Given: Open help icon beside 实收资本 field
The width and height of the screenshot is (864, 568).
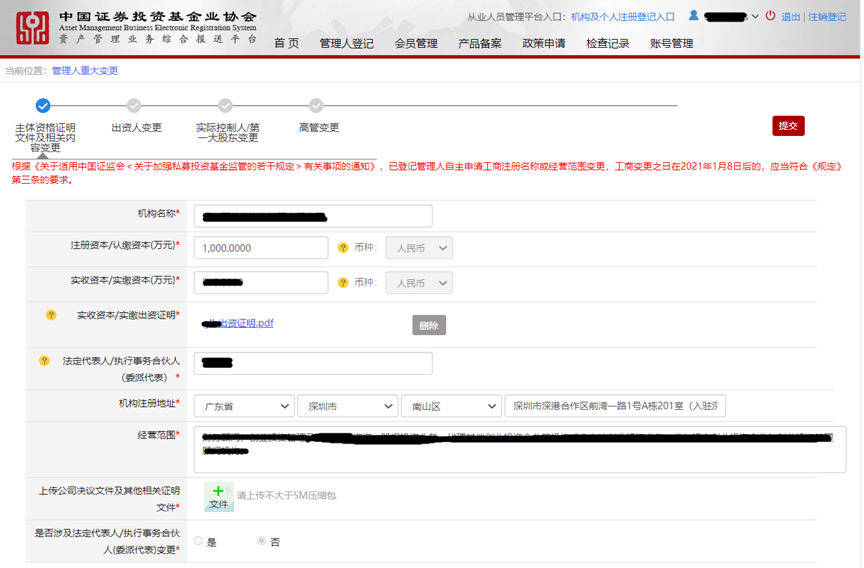Looking at the screenshot, I should pyautogui.click(x=343, y=283).
